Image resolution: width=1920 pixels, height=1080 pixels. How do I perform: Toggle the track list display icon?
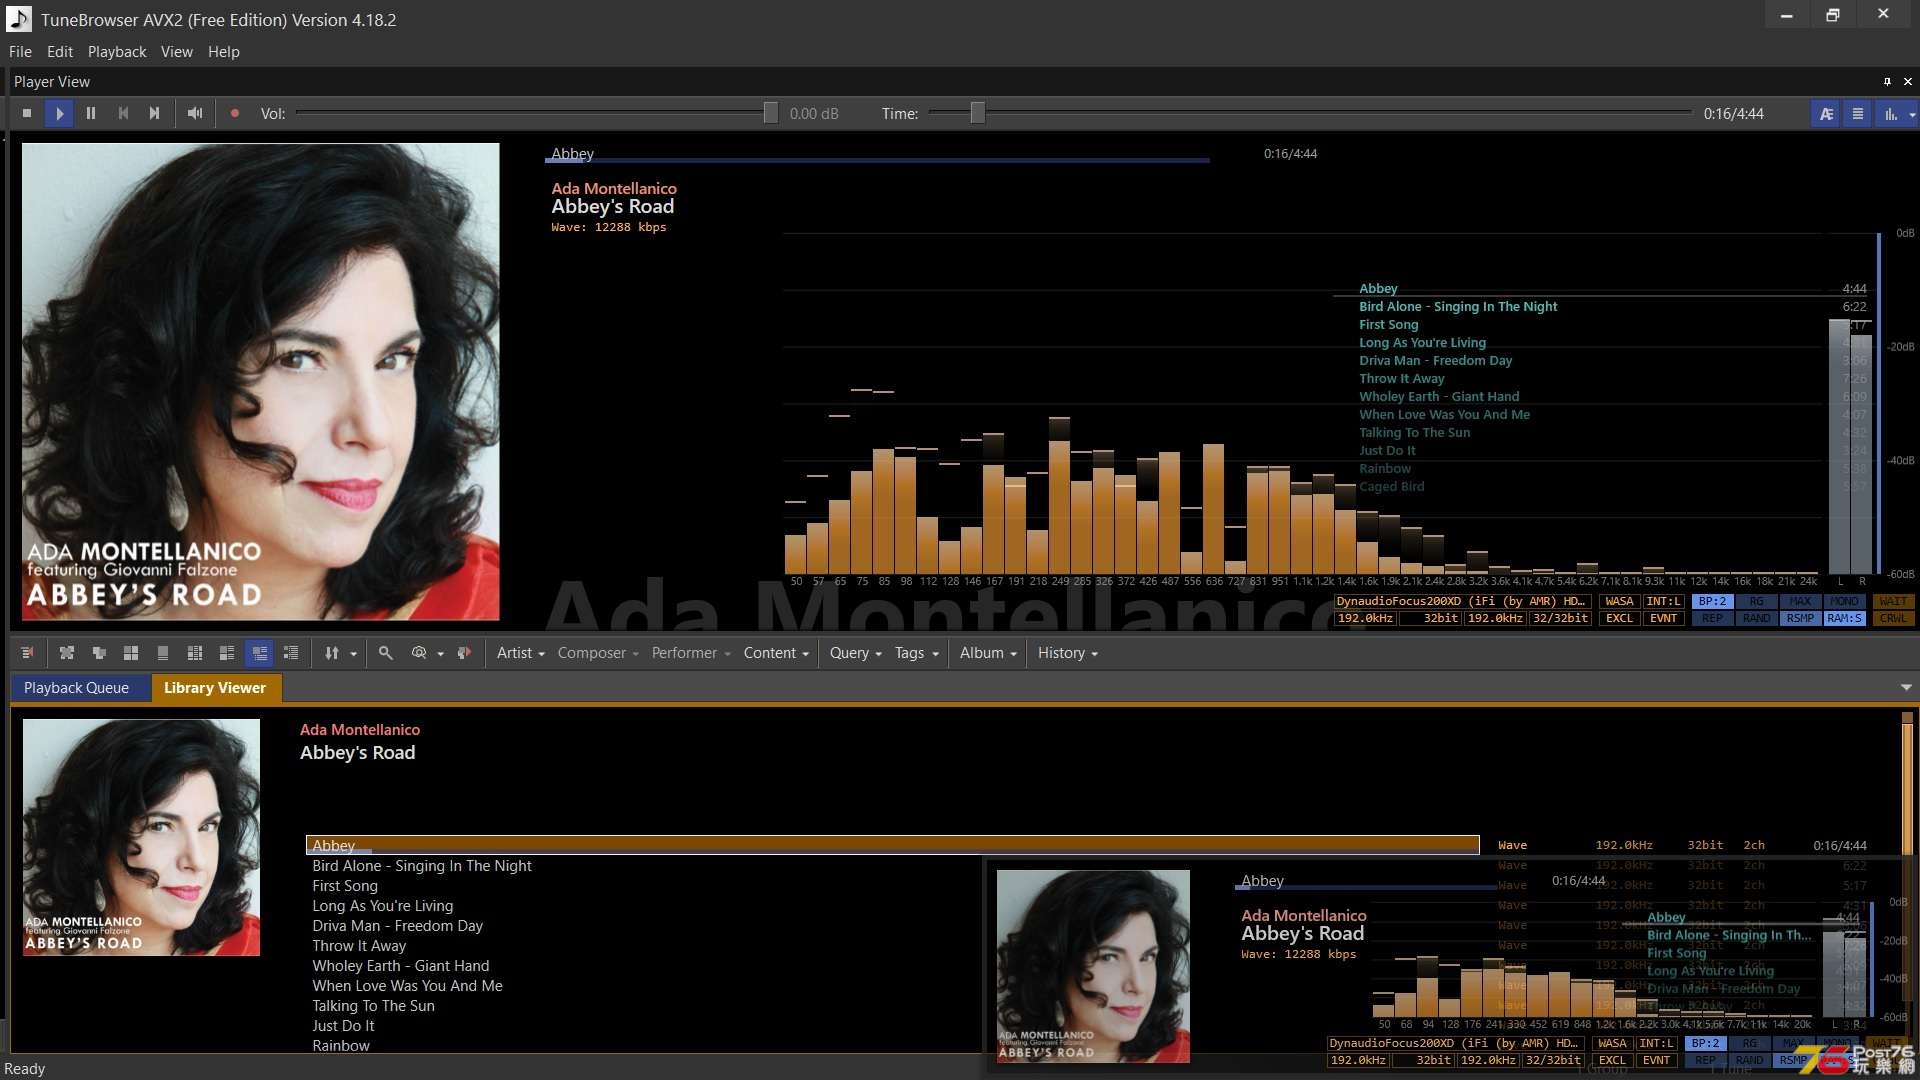[x=1858, y=114]
